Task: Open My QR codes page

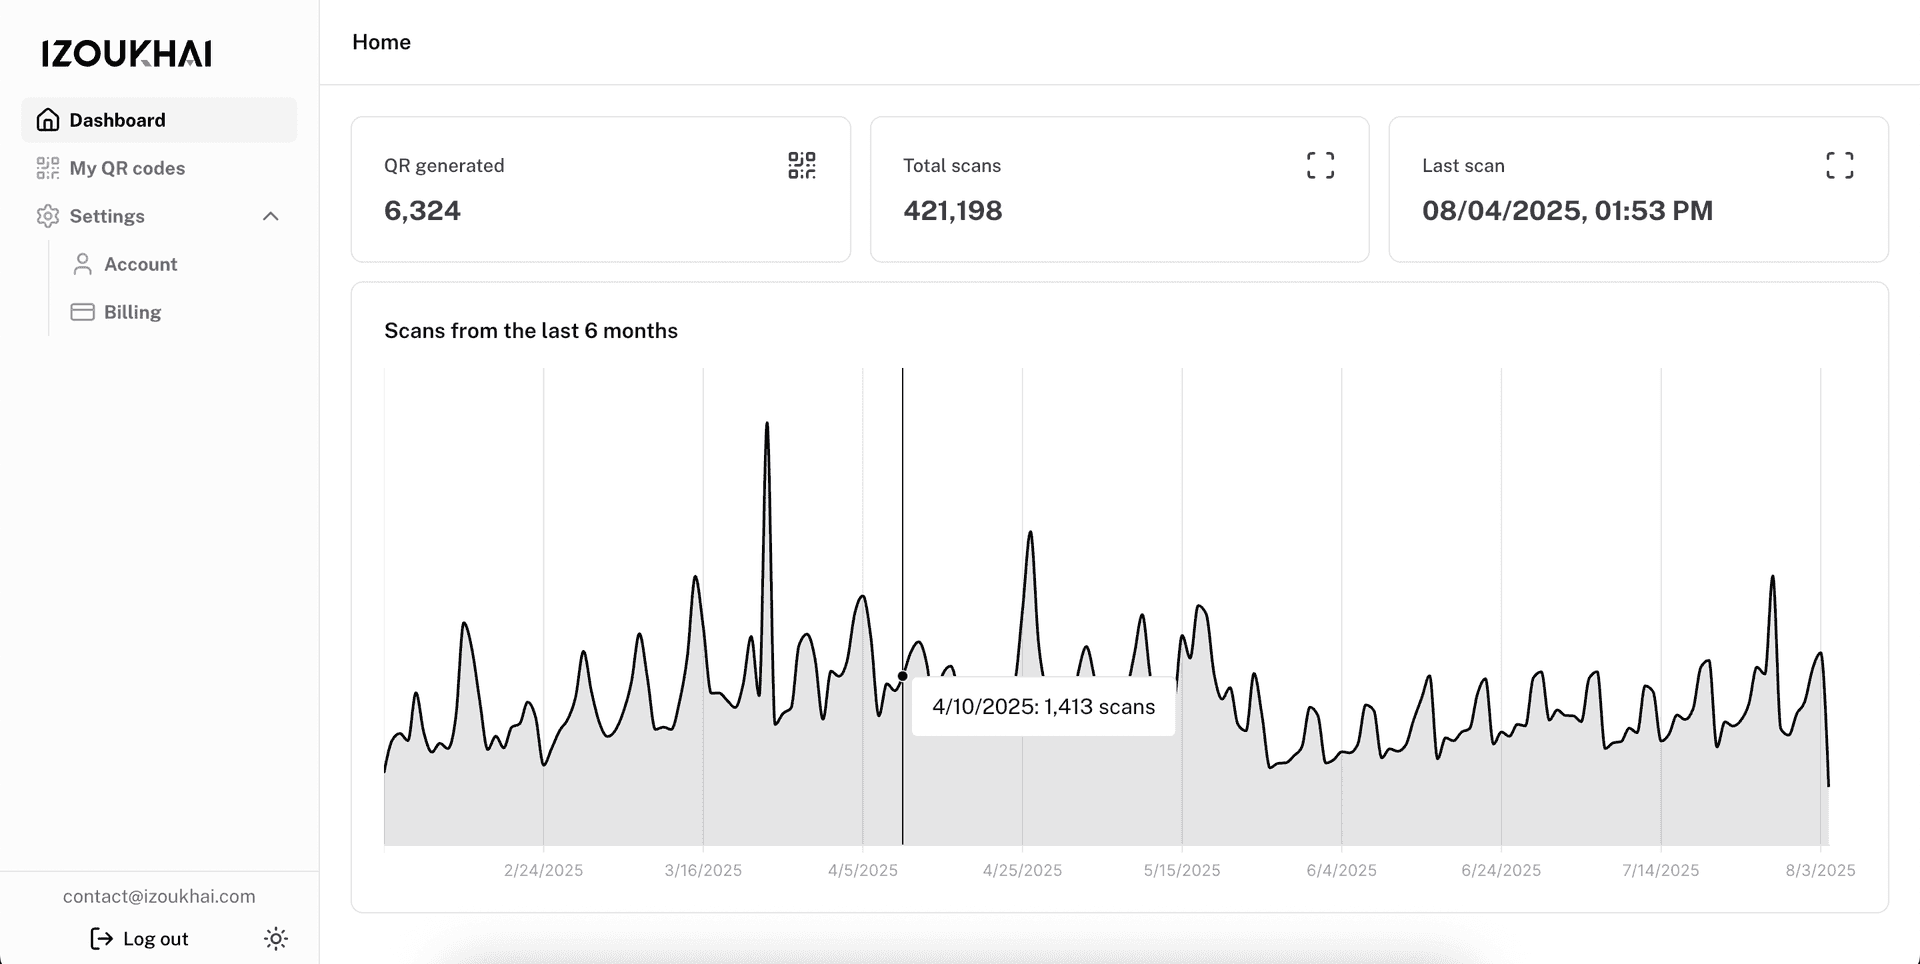Action: pos(127,168)
